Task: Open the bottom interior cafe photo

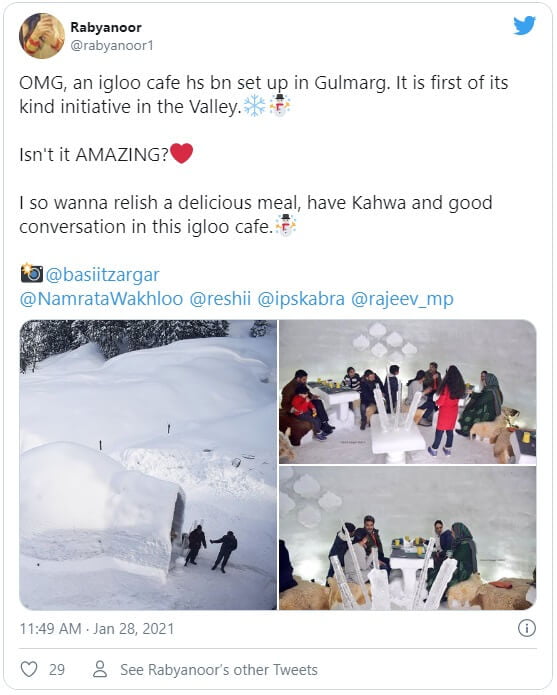Action: click(x=407, y=538)
